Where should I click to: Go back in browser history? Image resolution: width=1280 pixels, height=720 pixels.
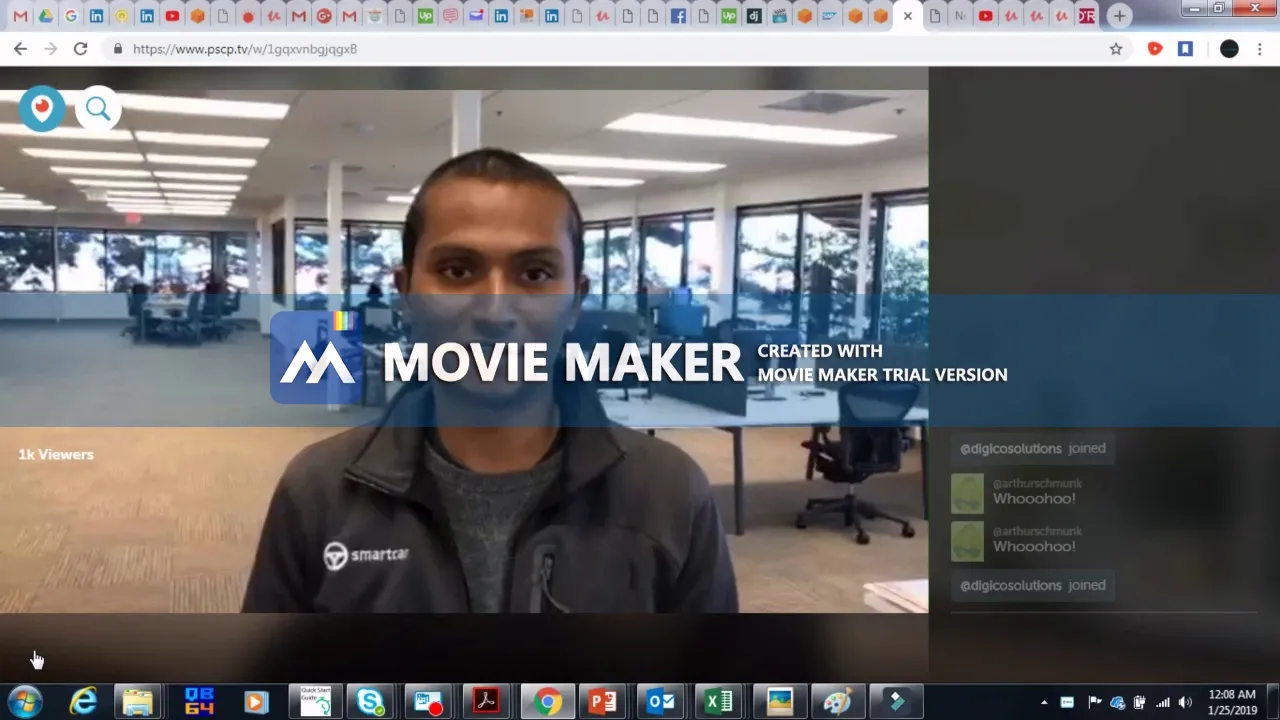[x=20, y=48]
